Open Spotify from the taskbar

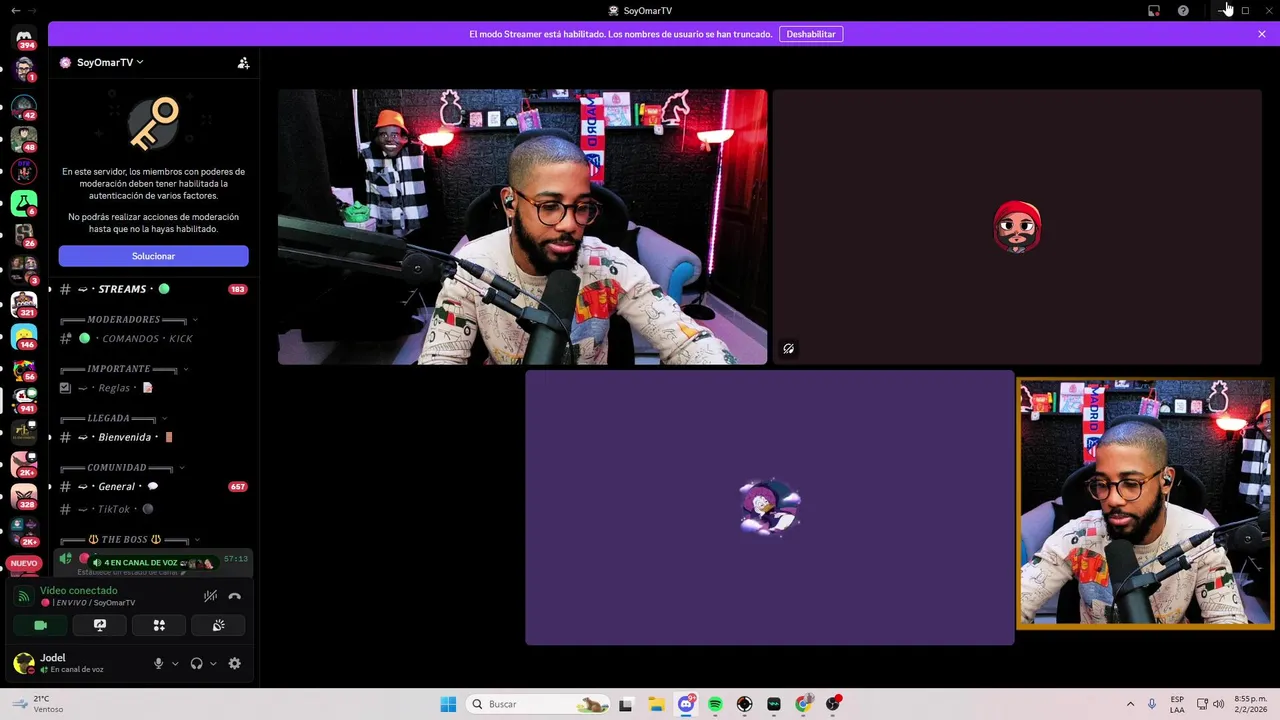(715, 704)
